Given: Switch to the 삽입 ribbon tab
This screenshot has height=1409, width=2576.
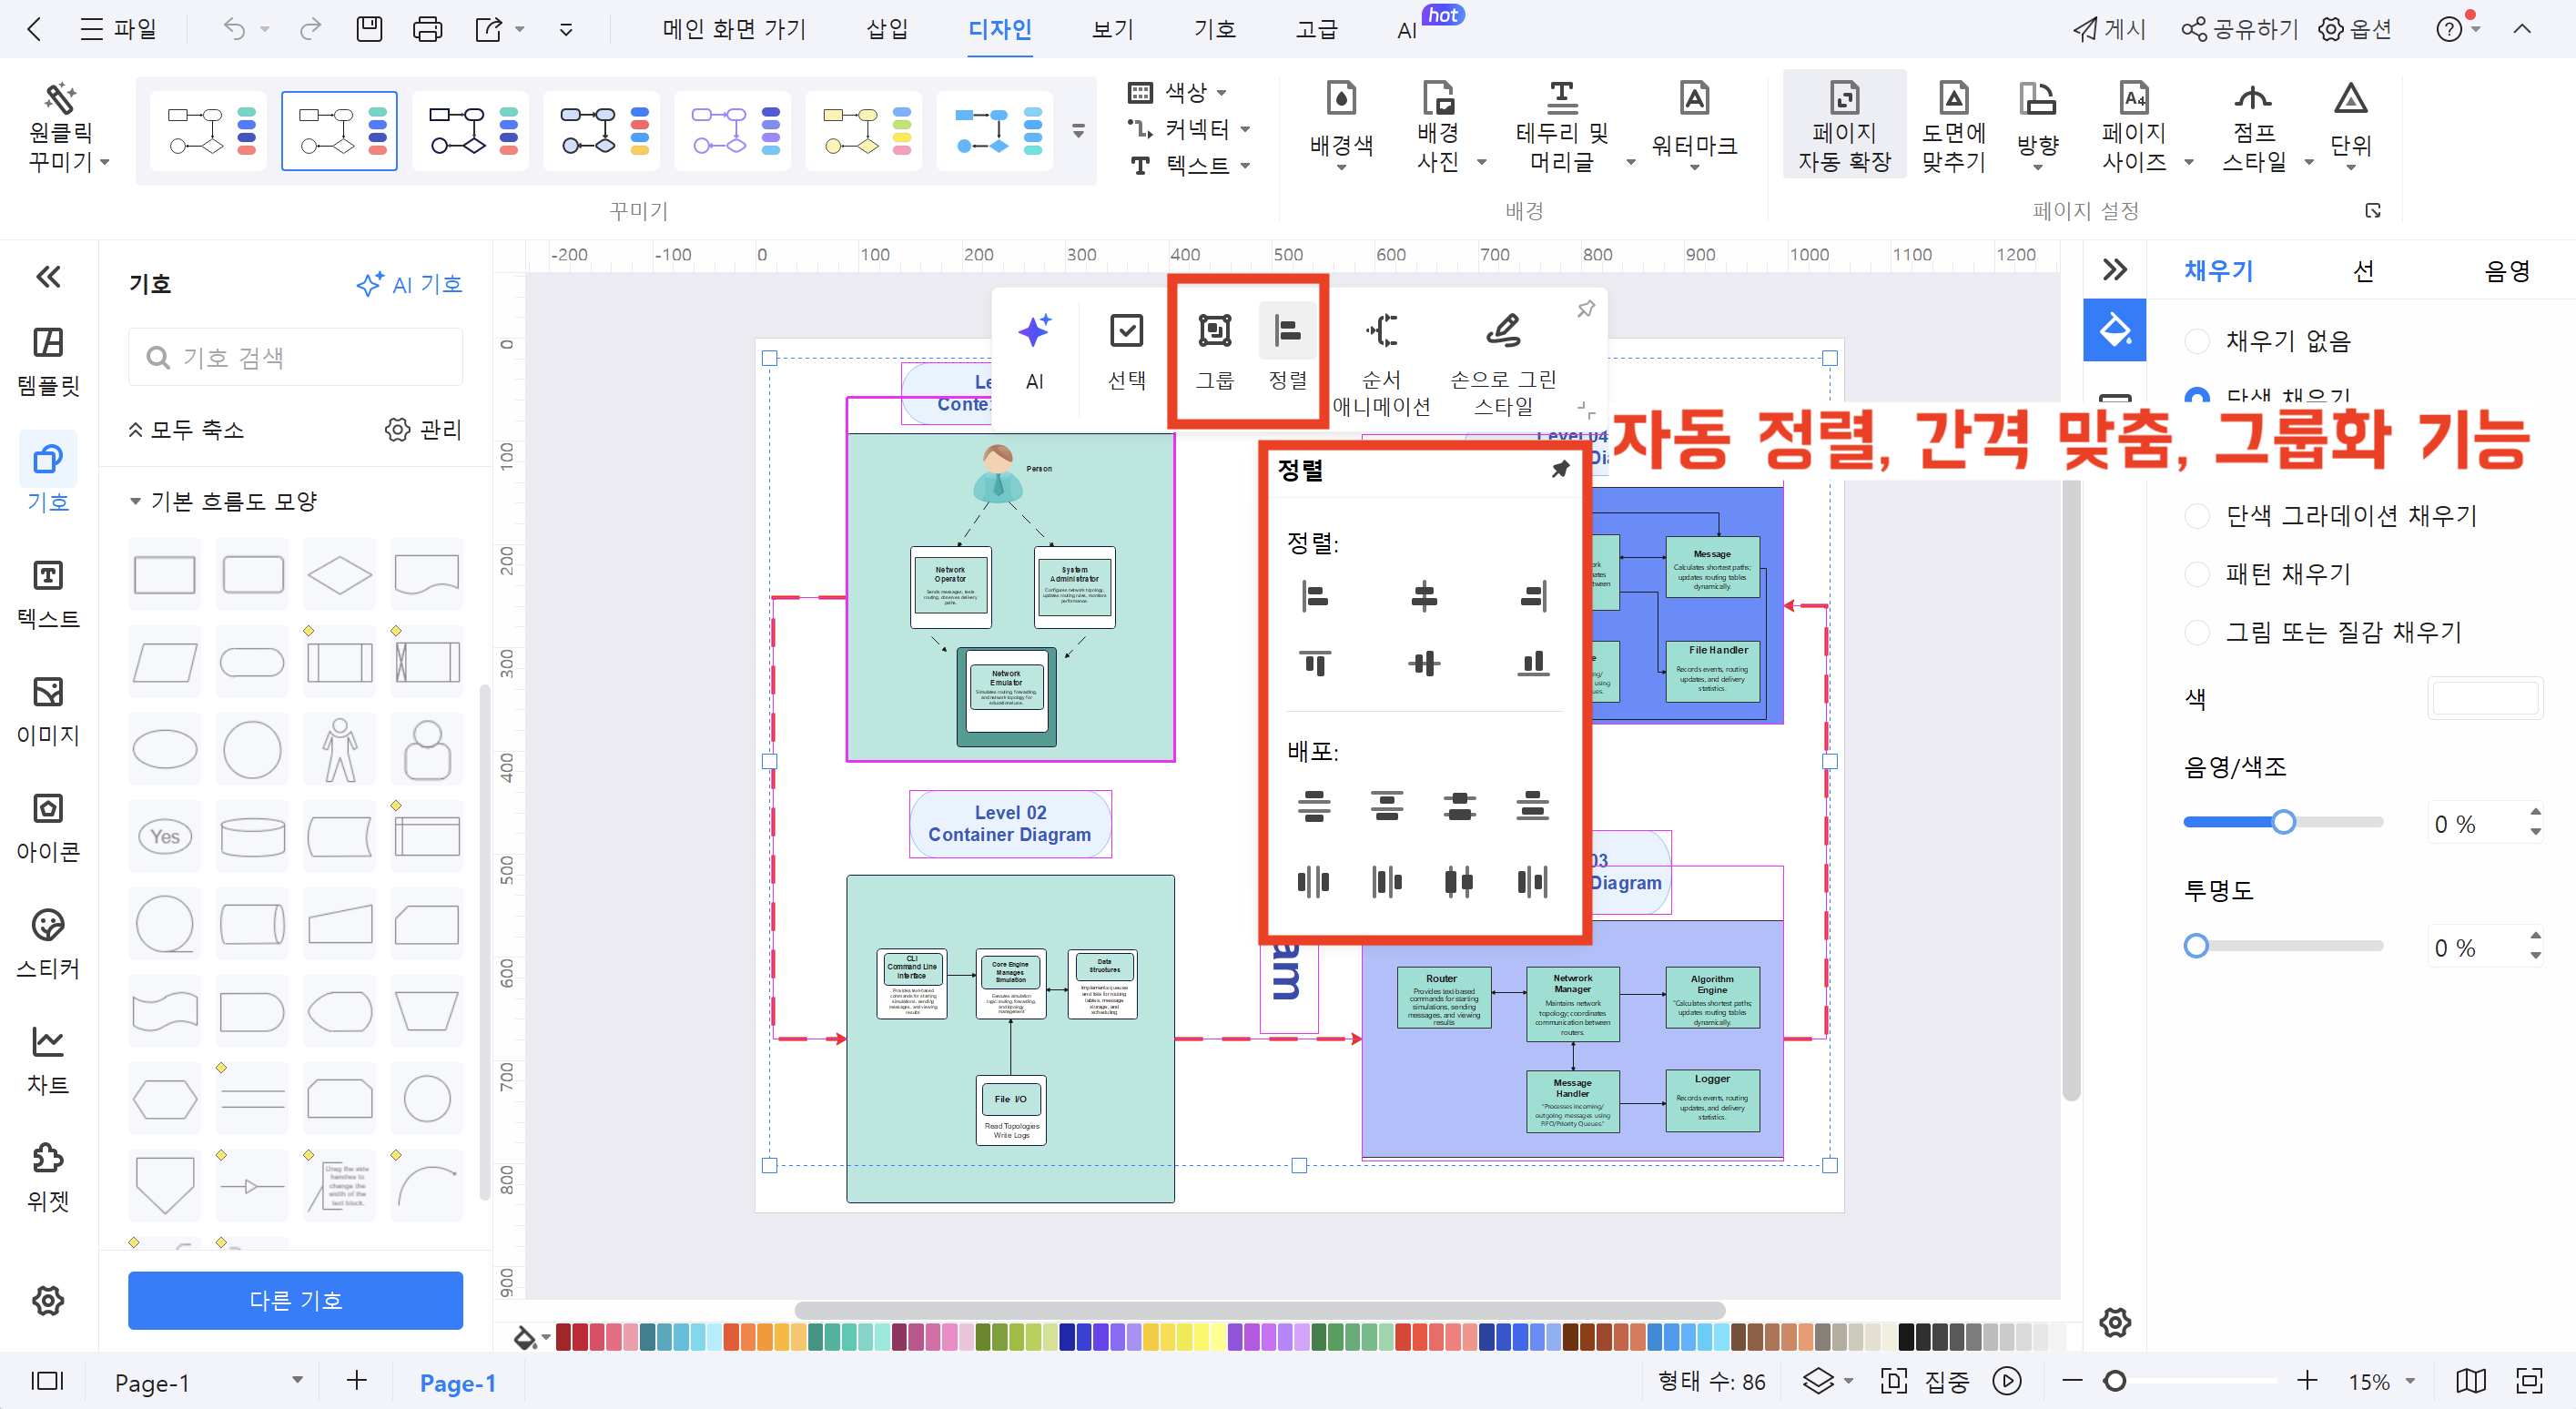Looking at the screenshot, I should pos(887,29).
